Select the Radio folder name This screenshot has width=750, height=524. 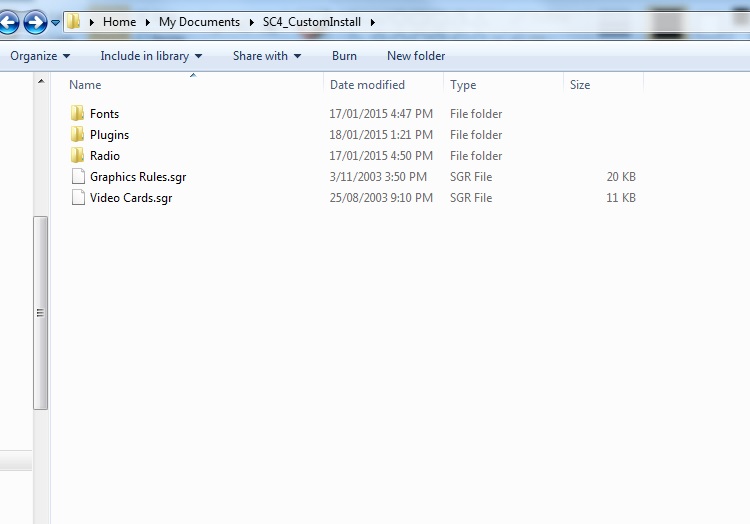105,156
